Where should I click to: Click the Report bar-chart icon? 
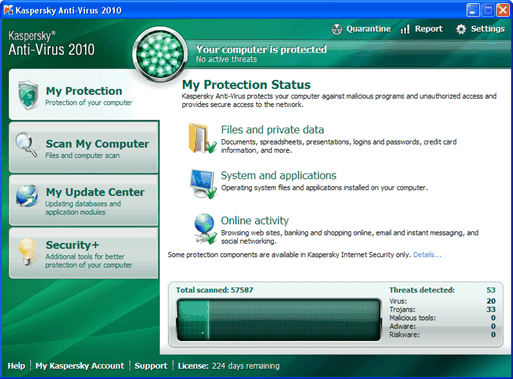(405, 29)
